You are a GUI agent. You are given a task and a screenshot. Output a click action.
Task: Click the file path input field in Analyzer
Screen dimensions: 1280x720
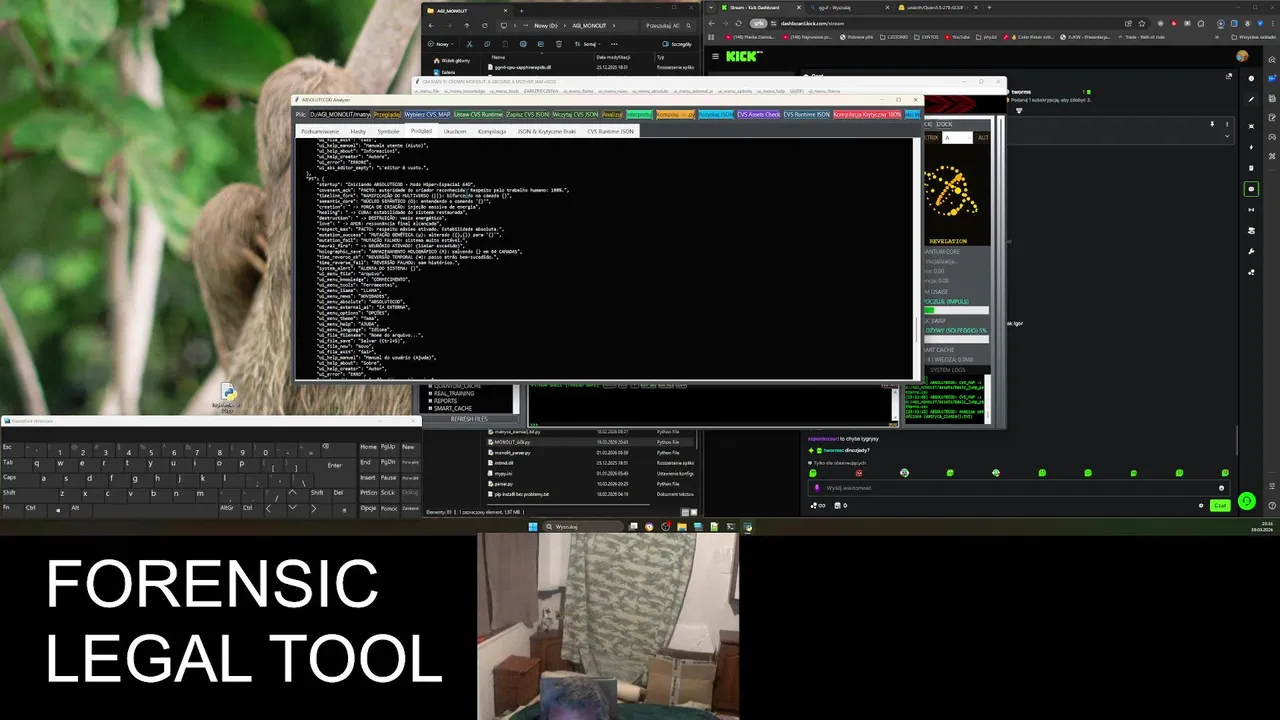(339, 114)
